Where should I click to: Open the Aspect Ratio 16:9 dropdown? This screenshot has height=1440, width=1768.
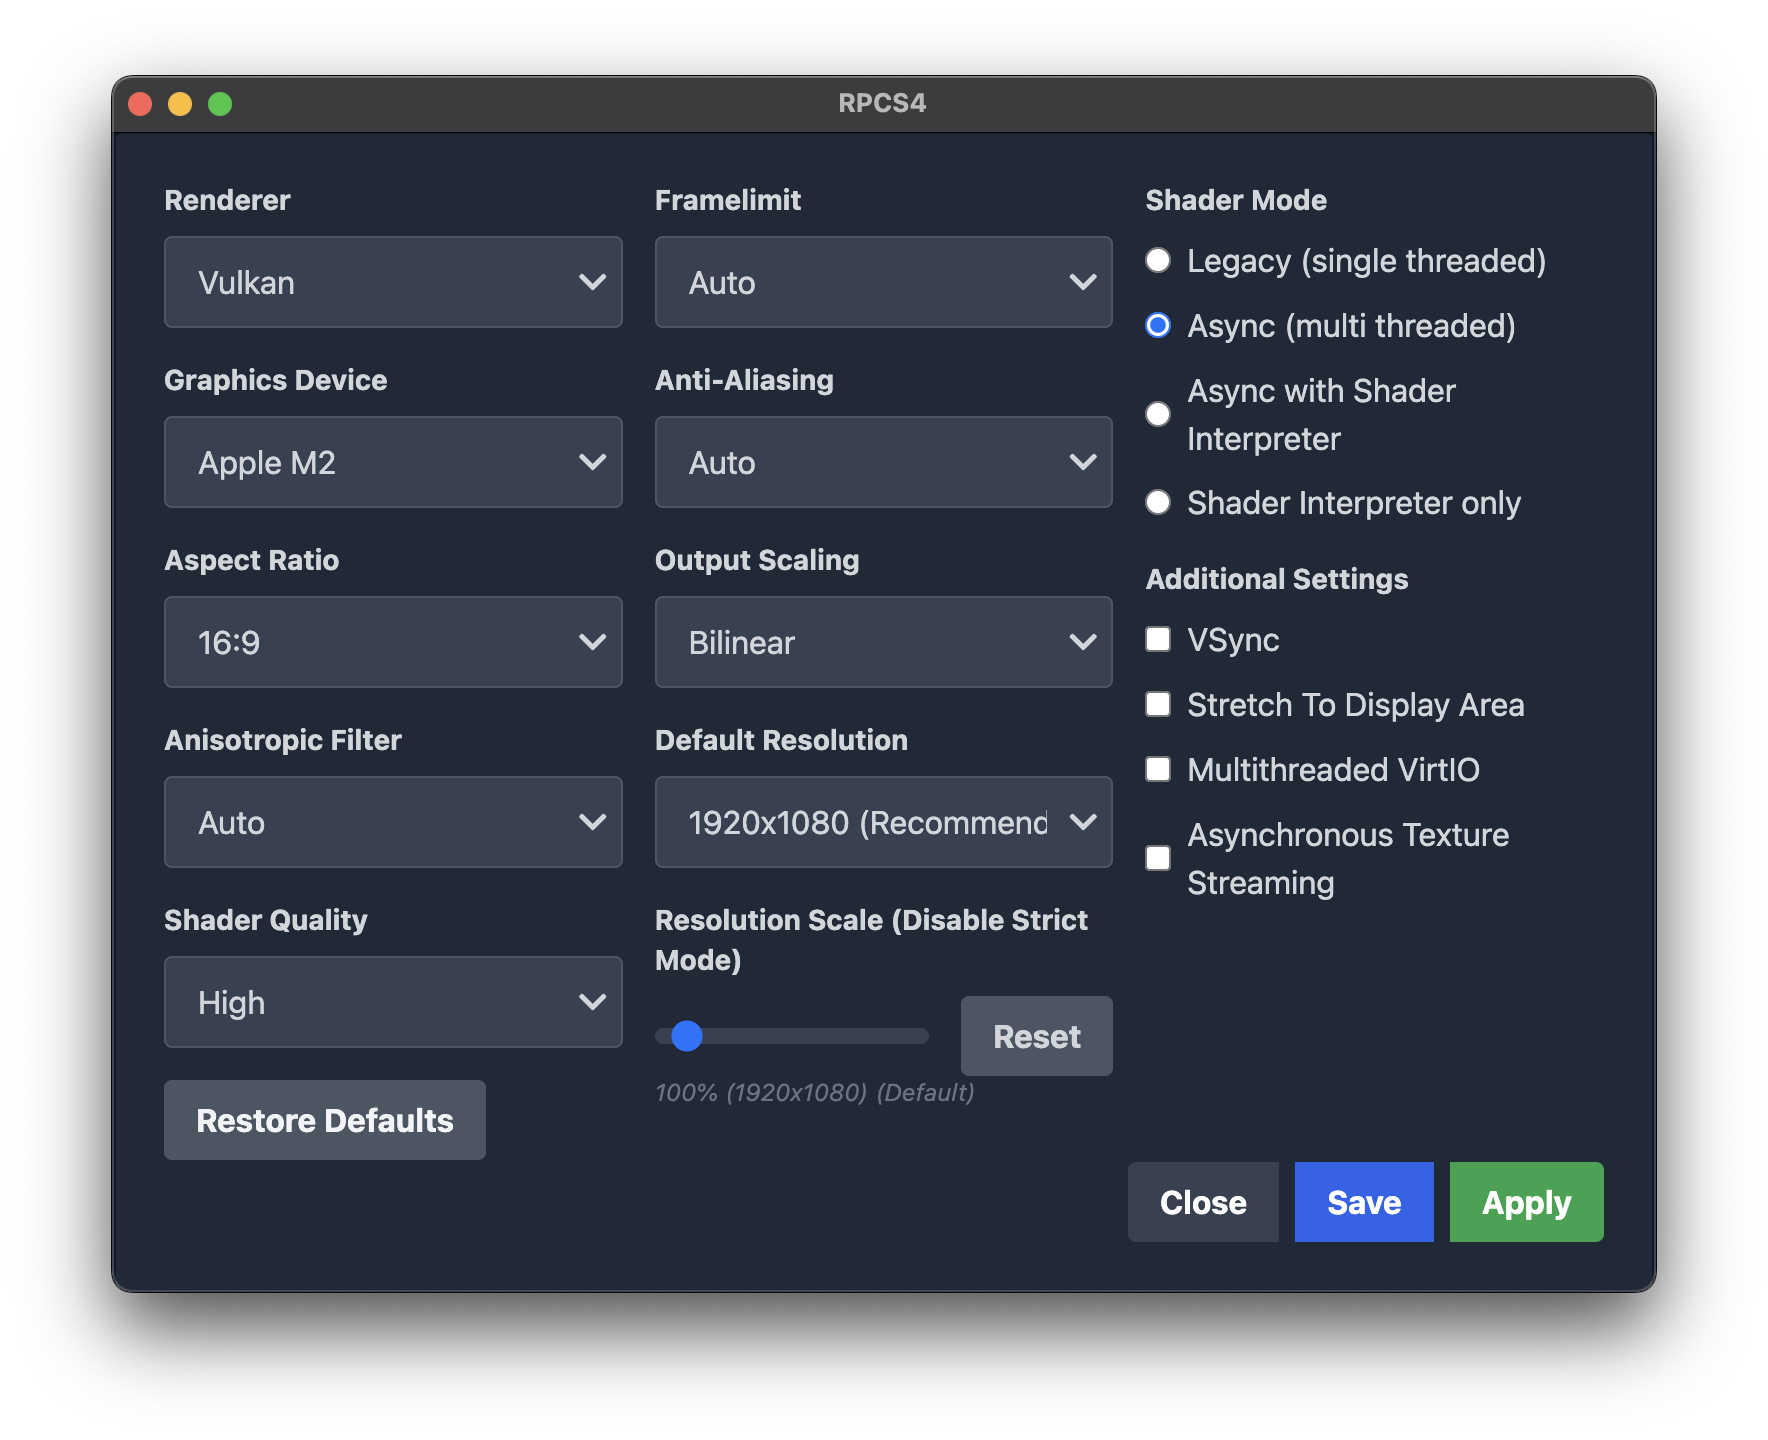click(x=393, y=642)
